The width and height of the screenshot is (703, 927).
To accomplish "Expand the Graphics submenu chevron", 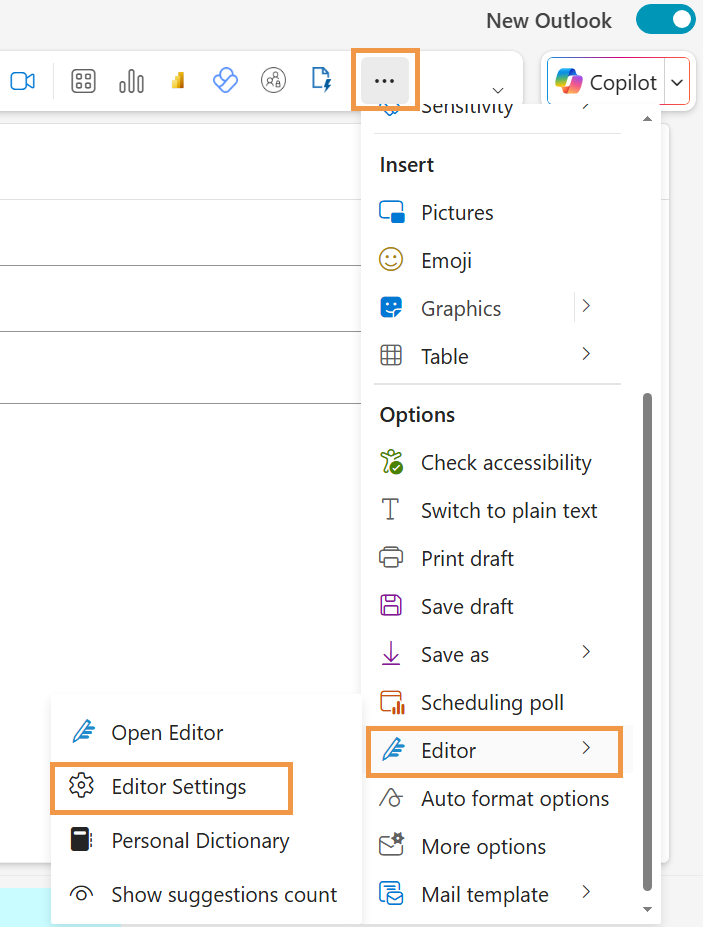I will 586,306.
